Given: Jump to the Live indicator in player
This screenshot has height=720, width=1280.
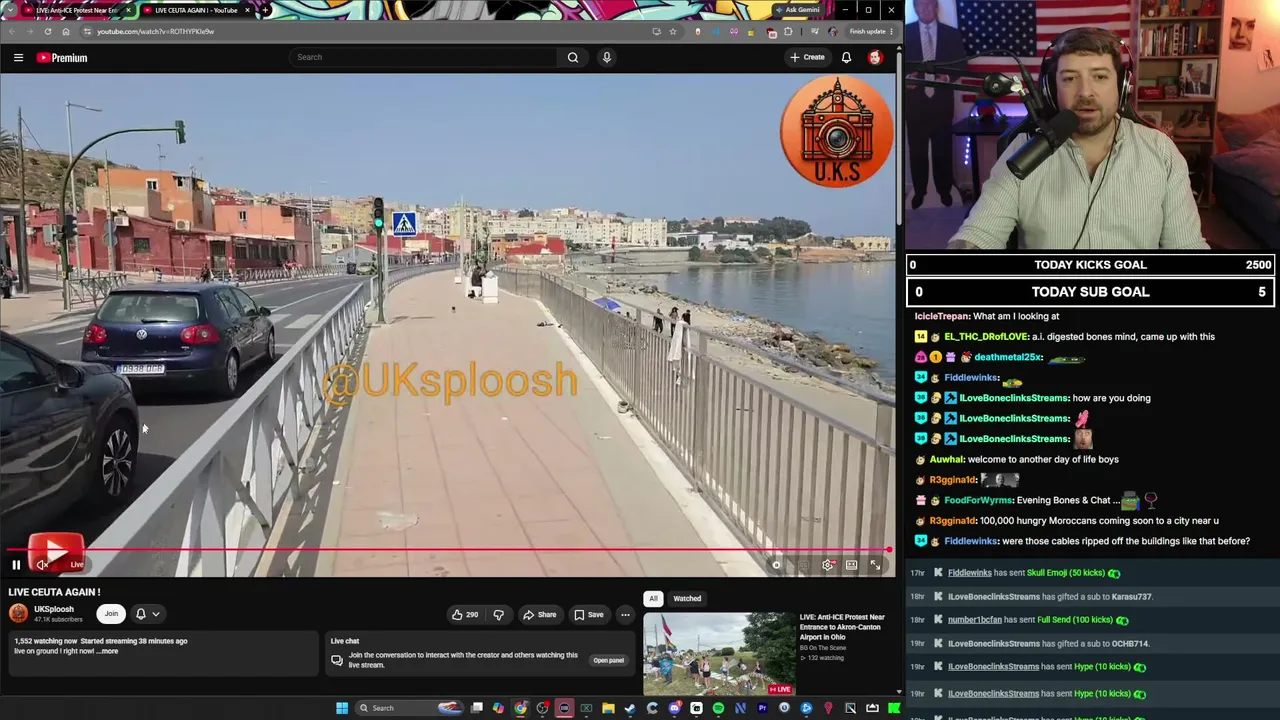Looking at the screenshot, I should click(x=76, y=565).
